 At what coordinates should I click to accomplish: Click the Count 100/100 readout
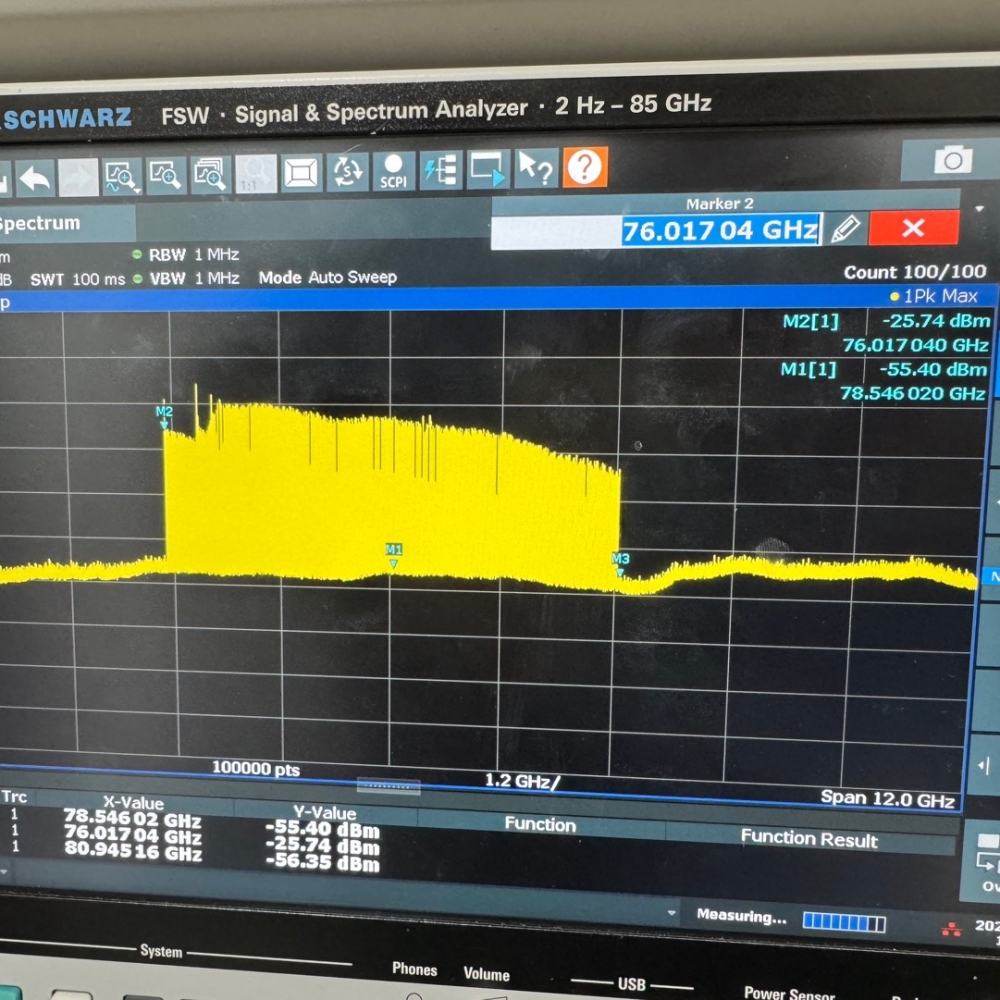915,272
